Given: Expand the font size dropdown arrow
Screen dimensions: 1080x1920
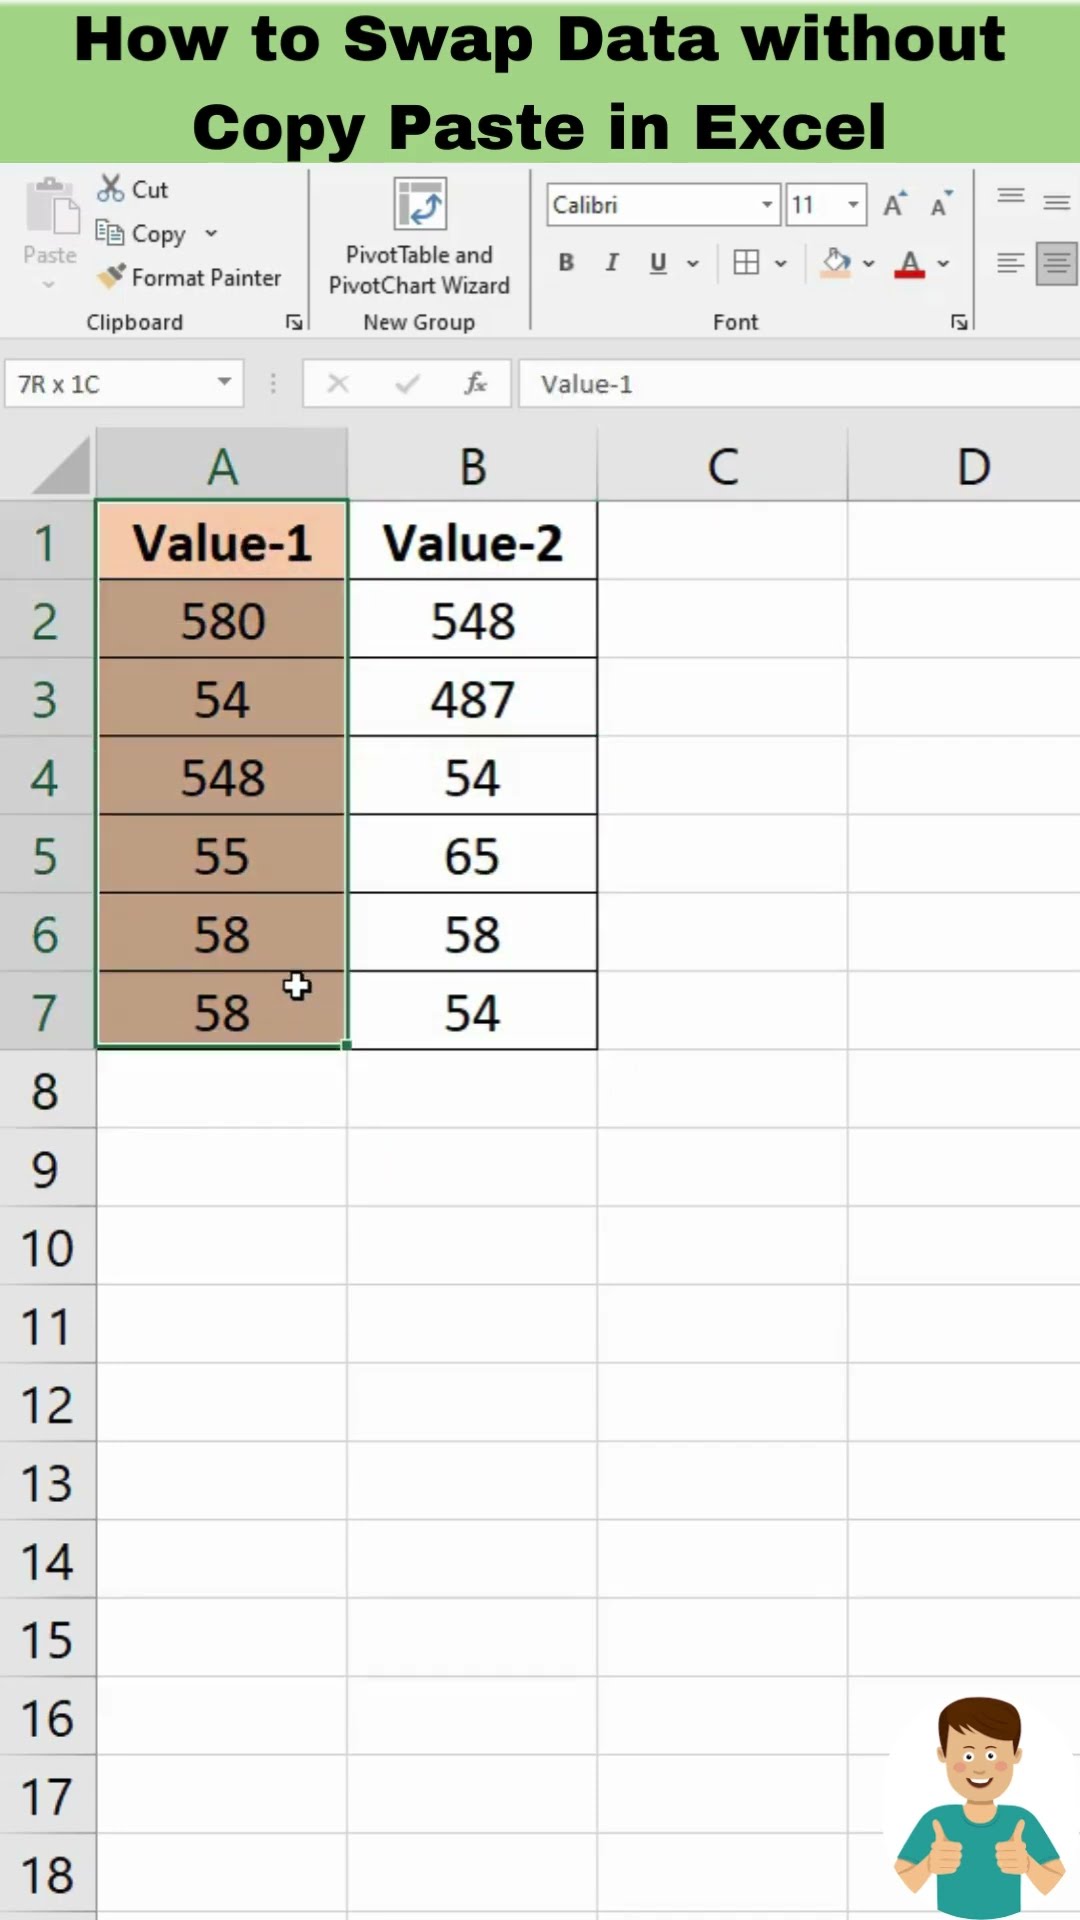Looking at the screenshot, I should (x=853, y=205).
